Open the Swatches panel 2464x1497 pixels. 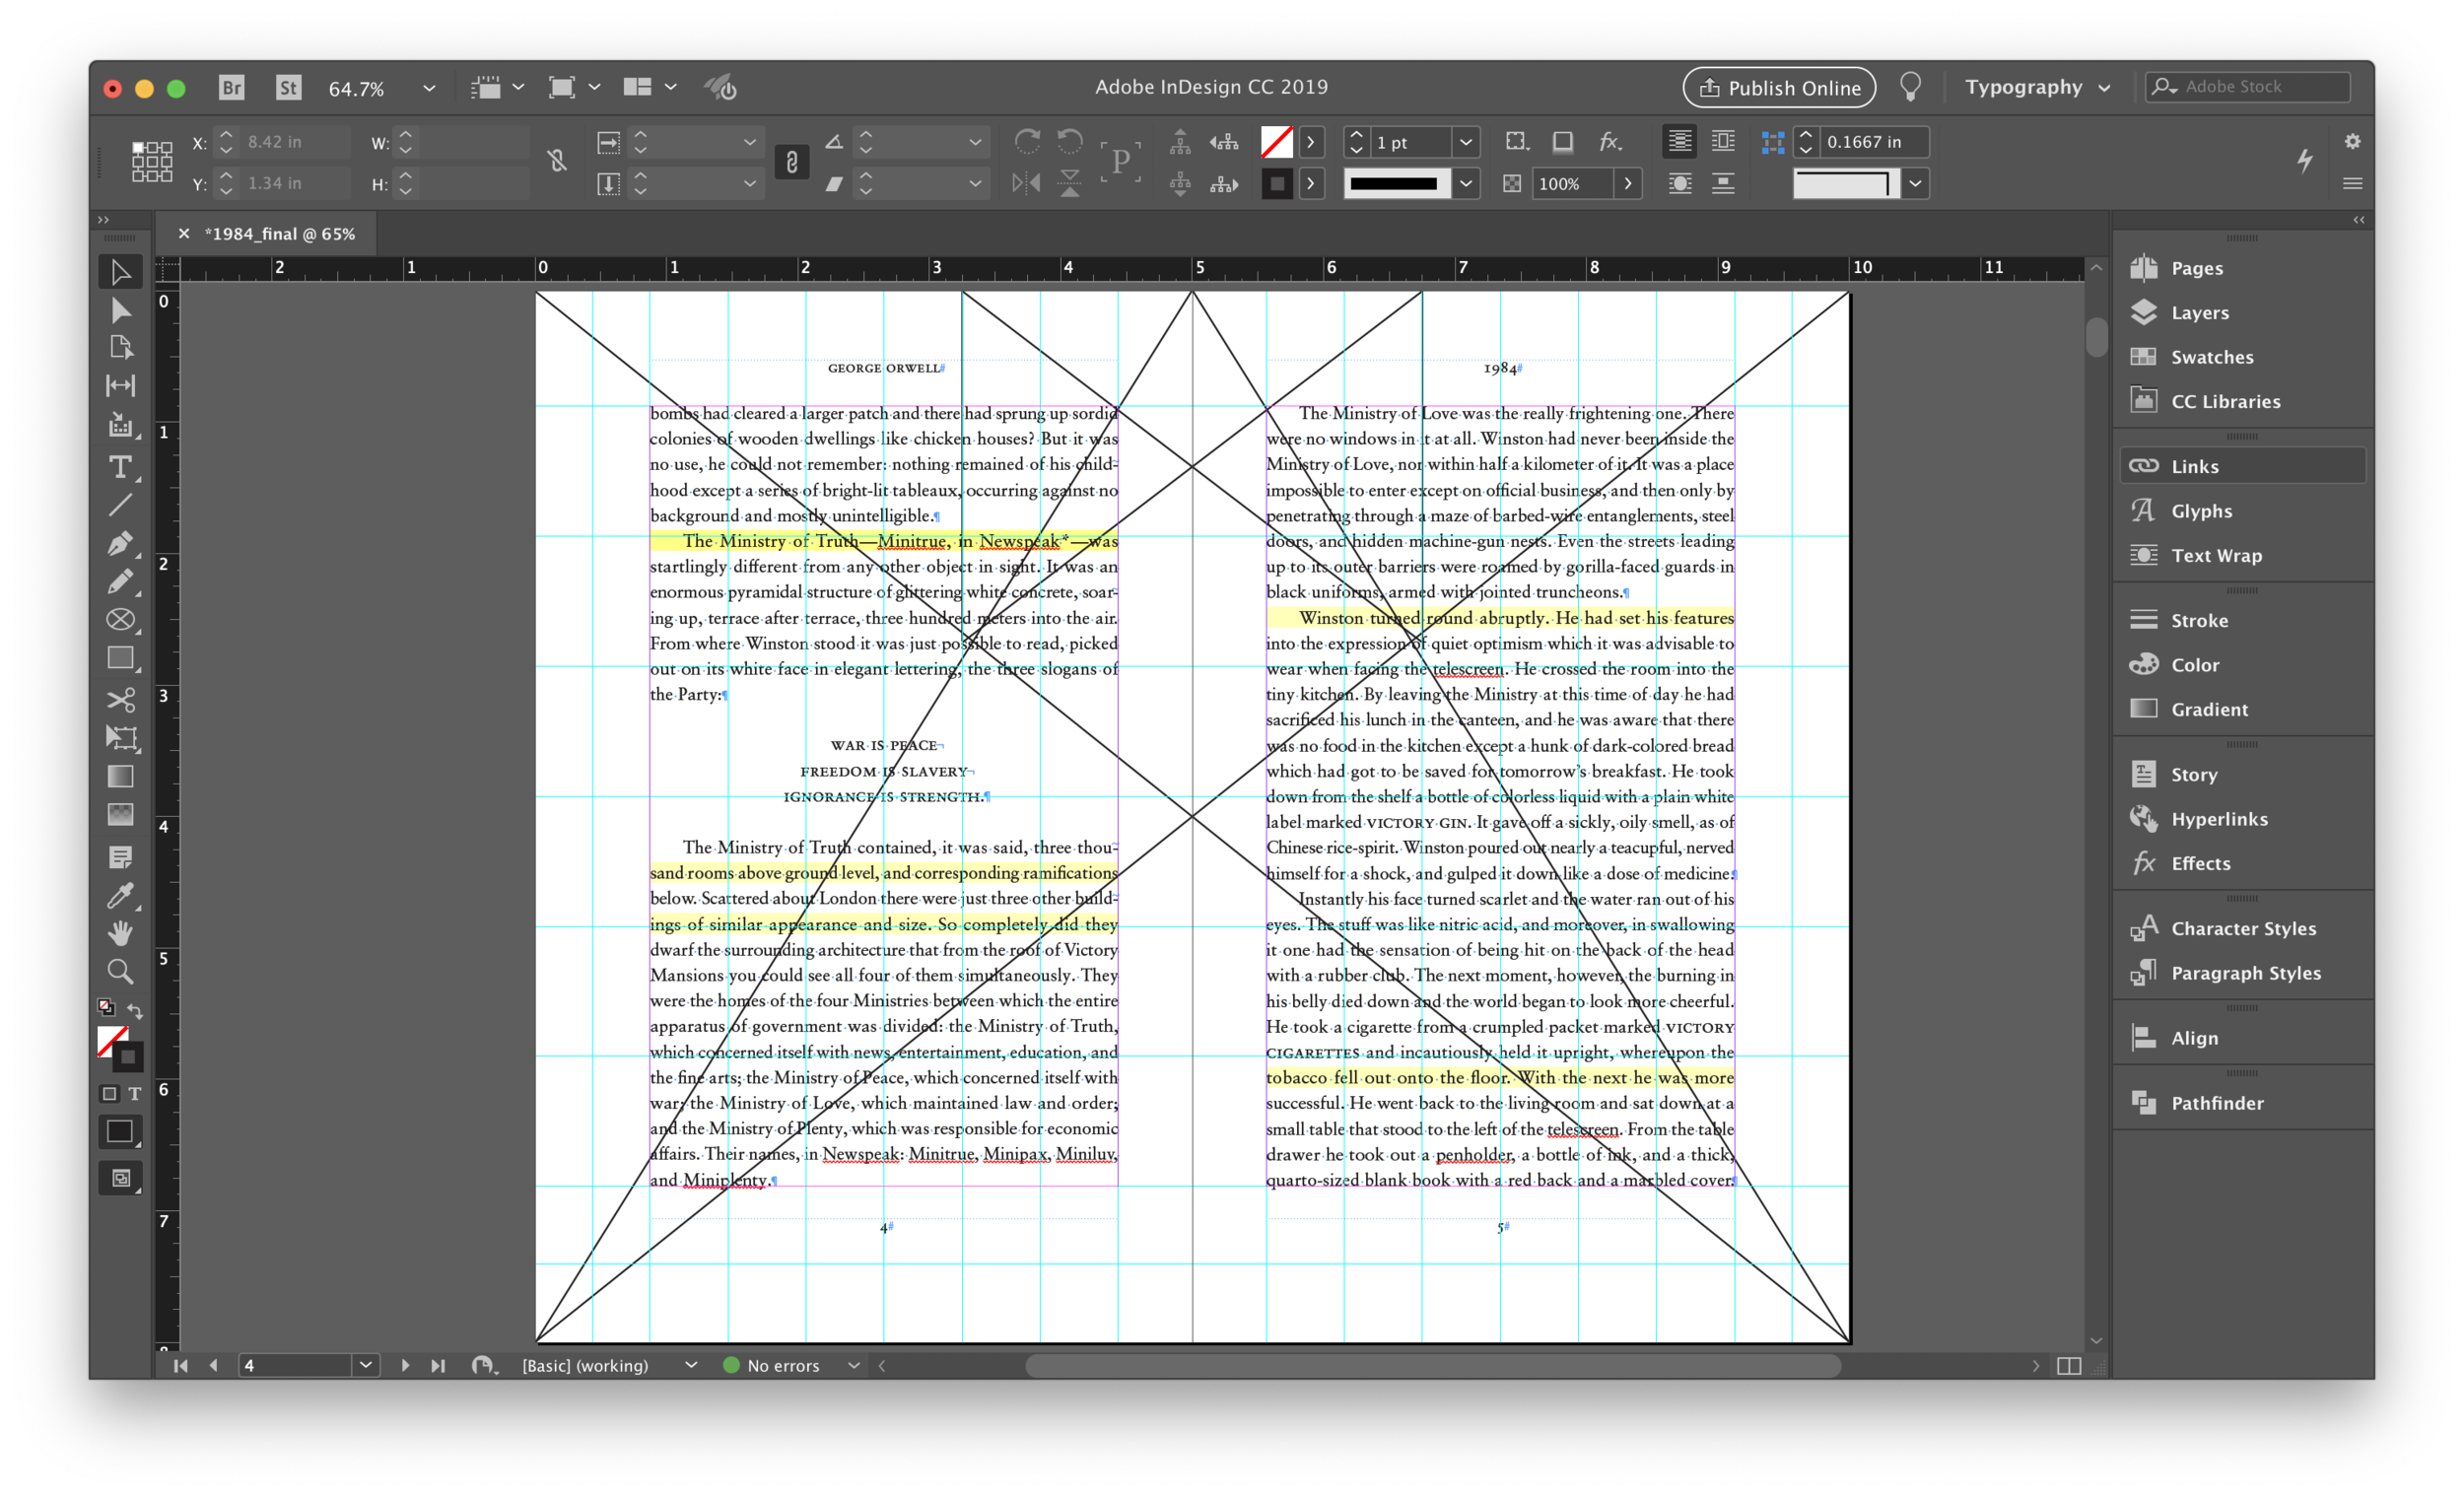pyautogui.click(x=2210, y=356)
